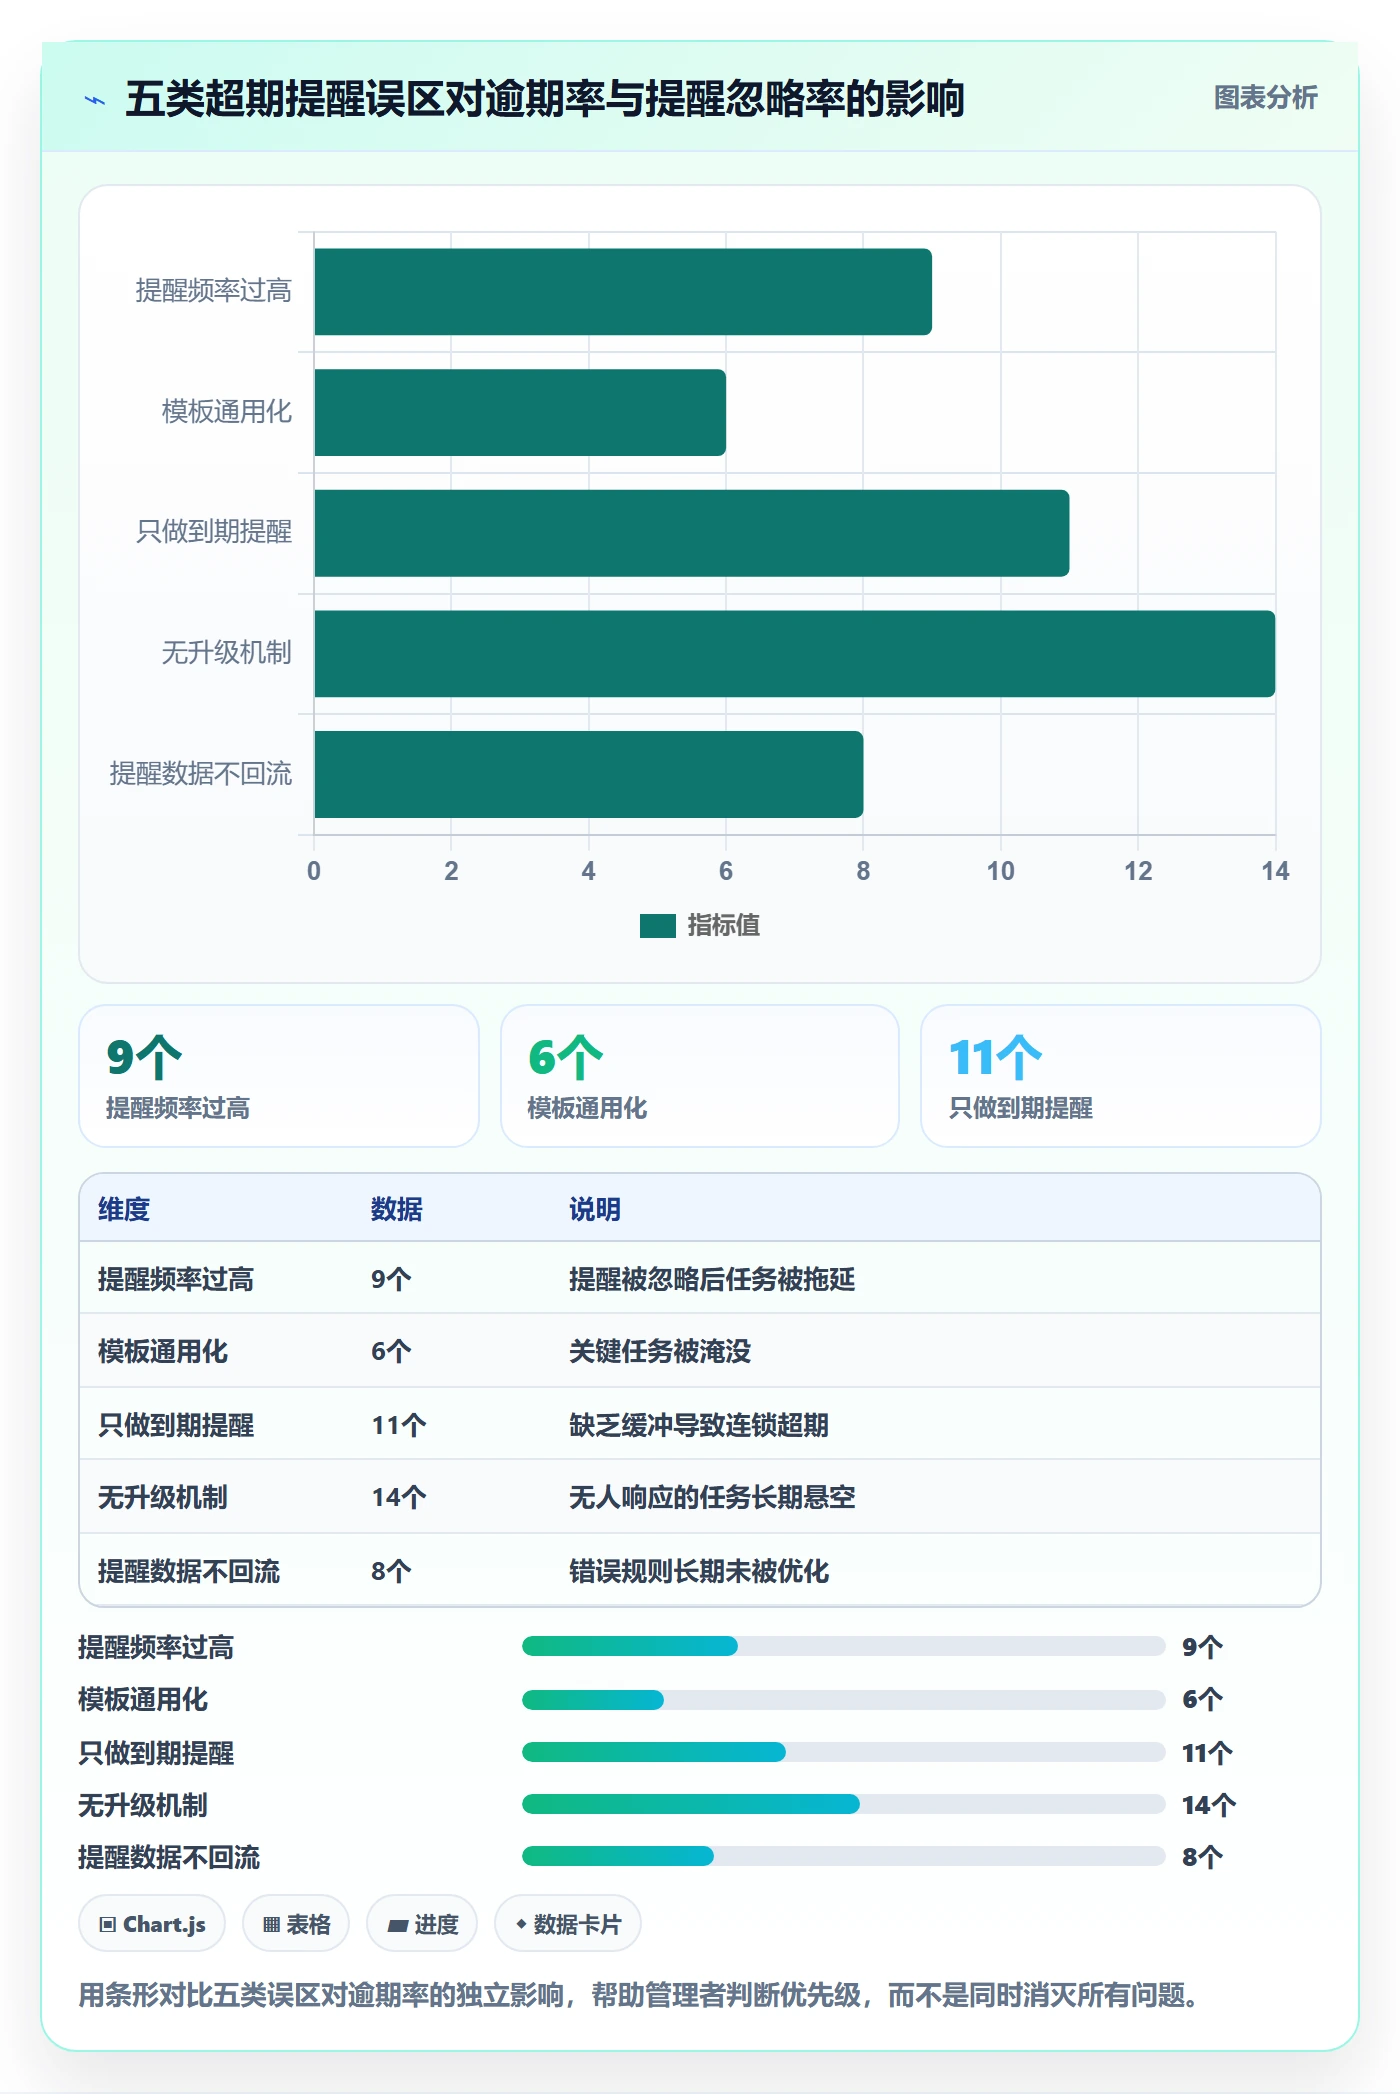This screenshot has width=1400, height=2094.
Task: Click the 无升级机制 table row name
Action: (163, 1497)
